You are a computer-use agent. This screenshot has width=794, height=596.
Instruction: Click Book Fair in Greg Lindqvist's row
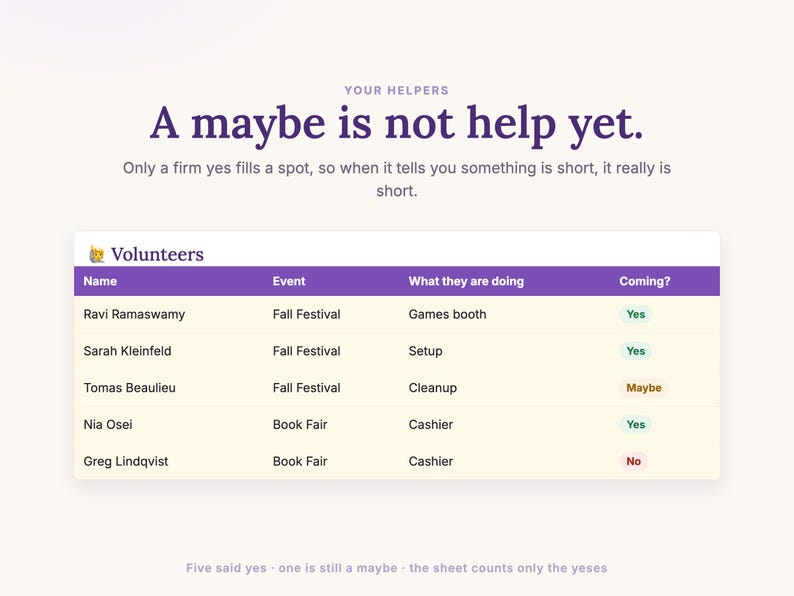300,461
